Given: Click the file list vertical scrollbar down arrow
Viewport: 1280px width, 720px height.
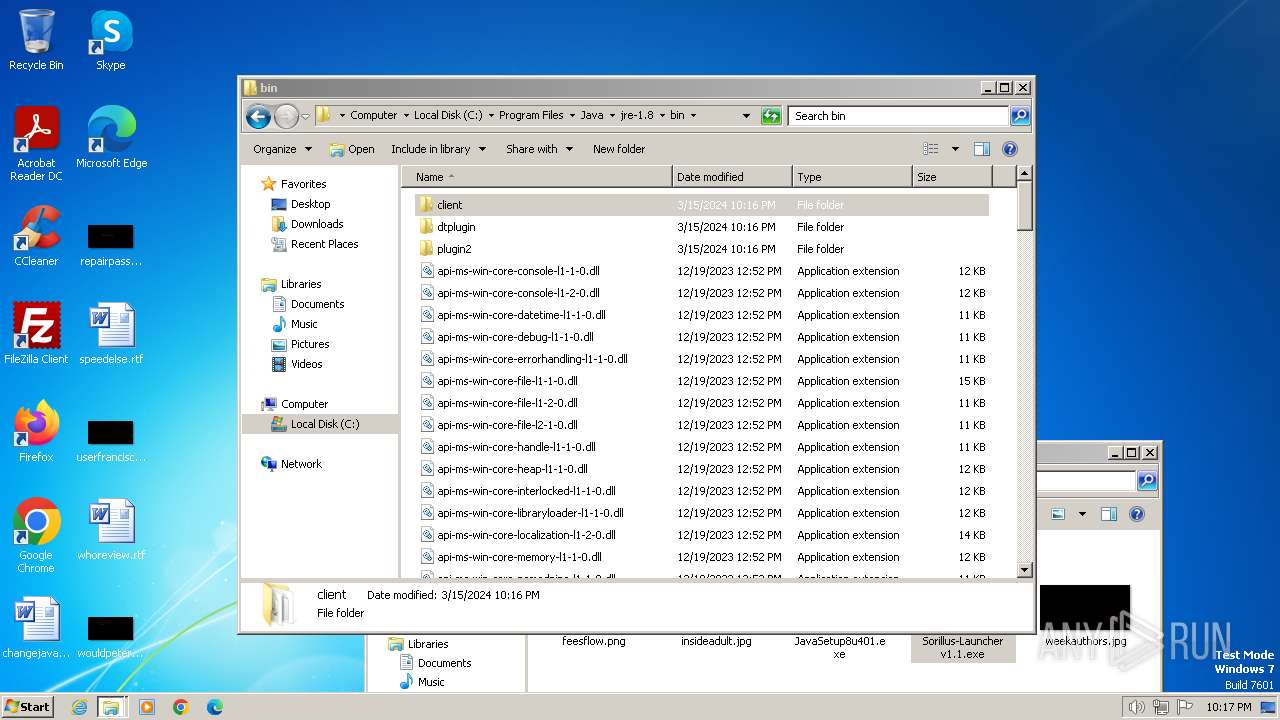Looking at the screenshot, I should (1024, 570).
